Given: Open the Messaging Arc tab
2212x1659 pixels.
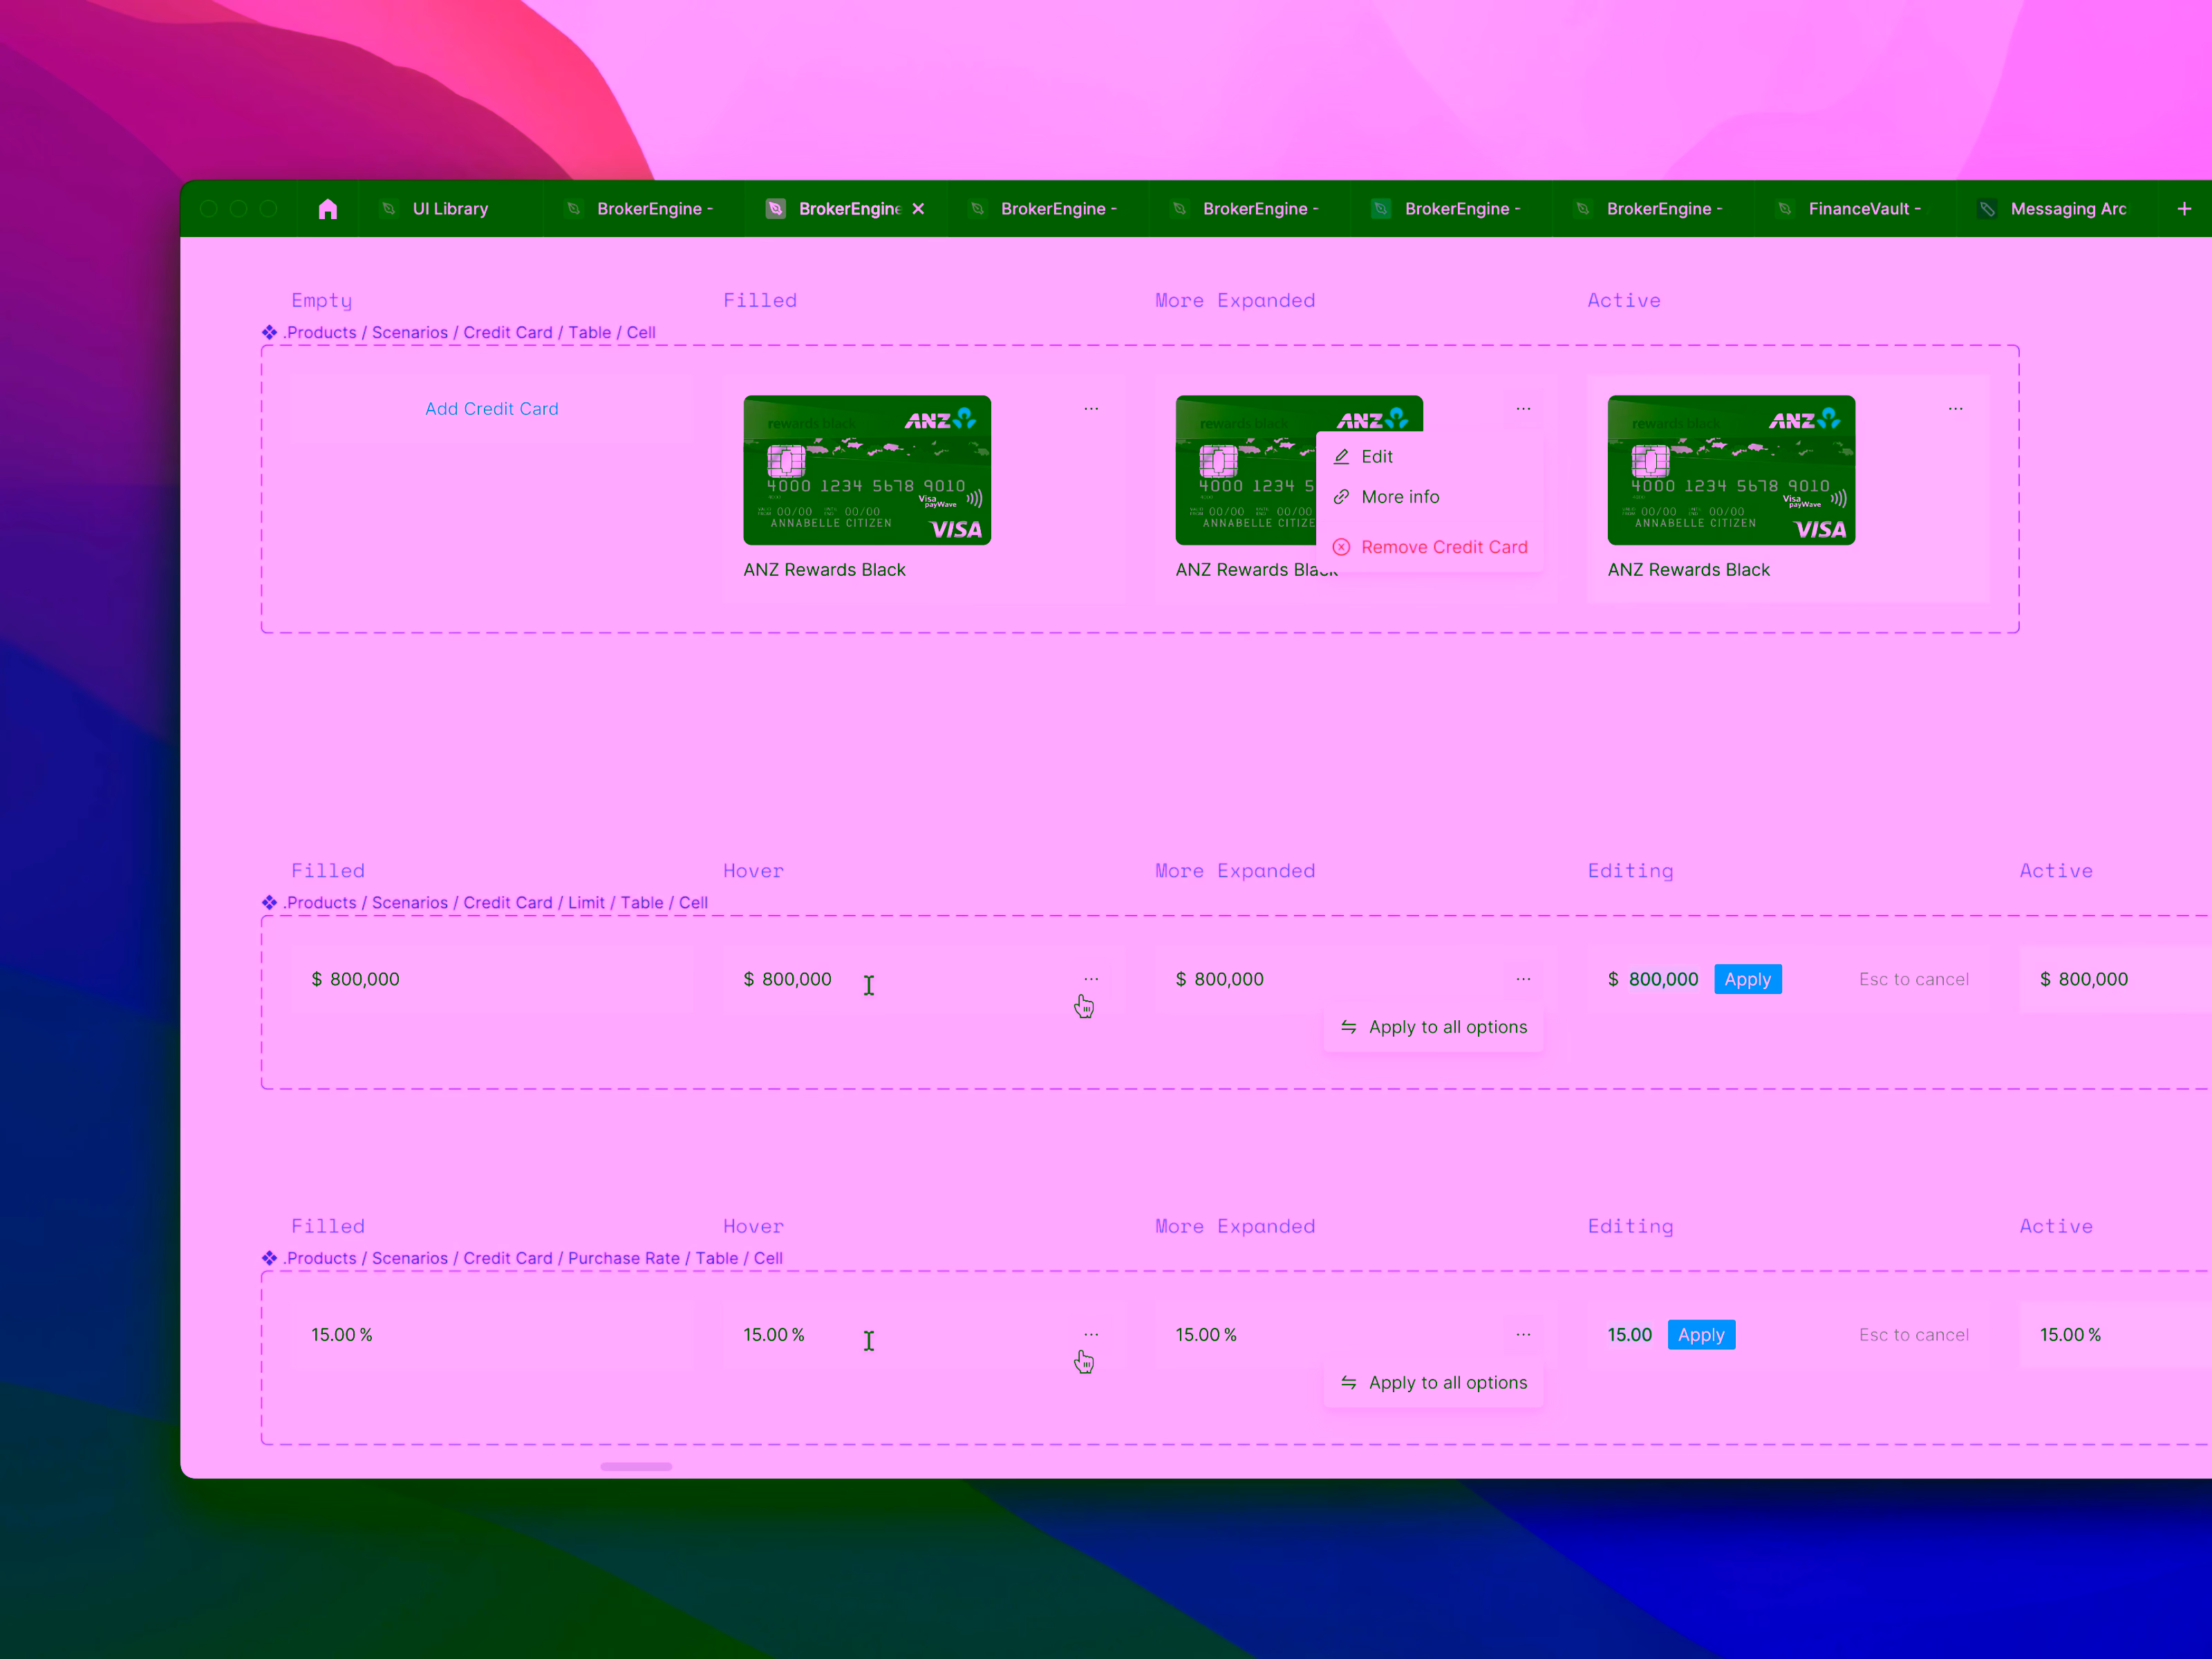Looking at the screenshot, I should 2068,208.
